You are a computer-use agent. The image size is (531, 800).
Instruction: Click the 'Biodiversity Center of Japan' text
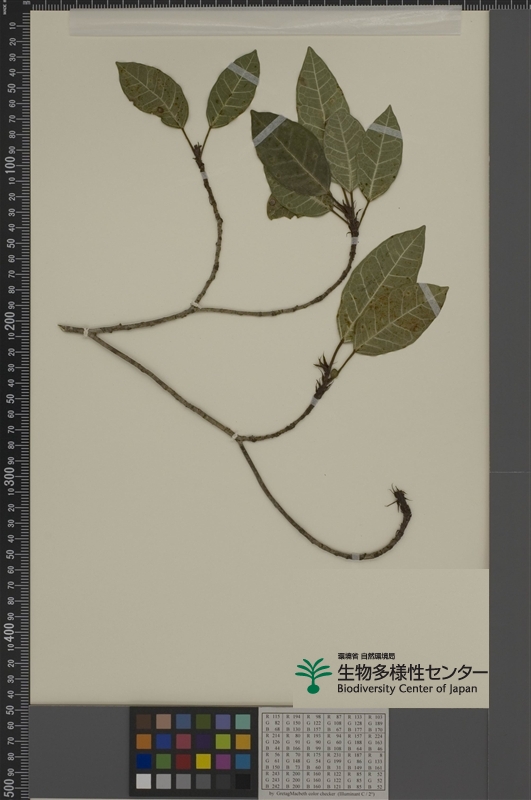click(407, 689)
